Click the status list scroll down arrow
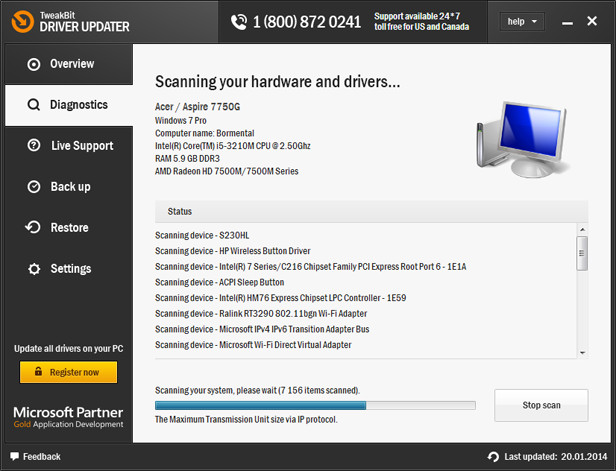616x471 pixels. coord(583,353)
